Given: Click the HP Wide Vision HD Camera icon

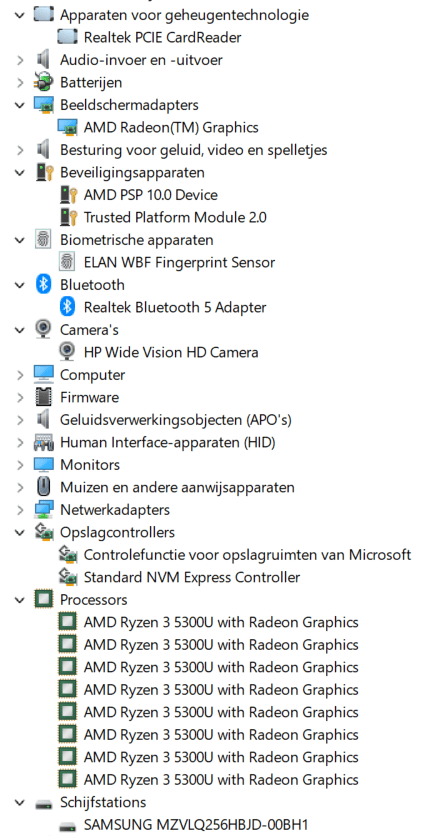Looking at the screenshot, I should [x=67, y=352].
